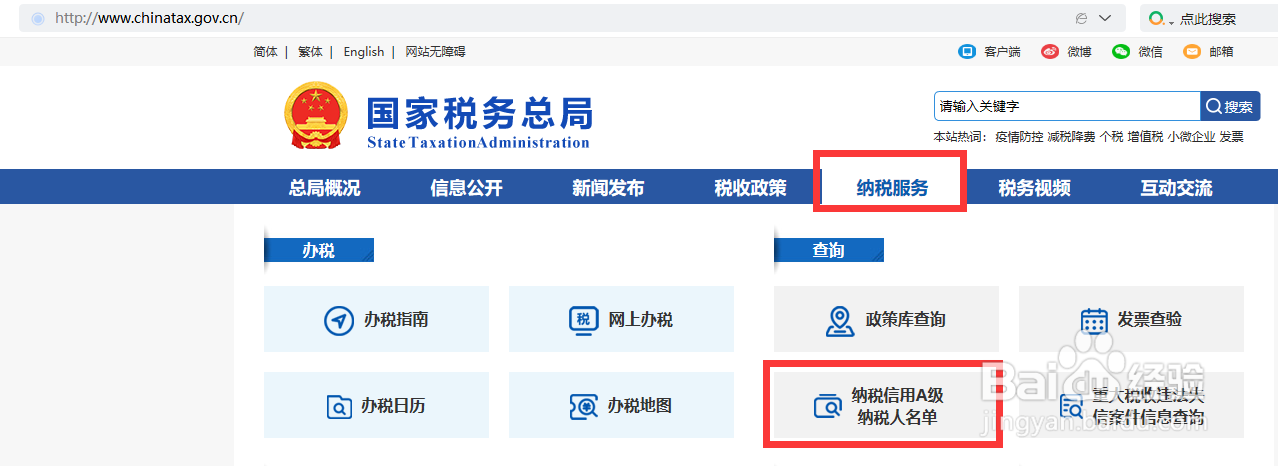This screenshot has width=1278, height=466.
Task: Click the 搜索 search button
Action: (x=1230, y=106)
